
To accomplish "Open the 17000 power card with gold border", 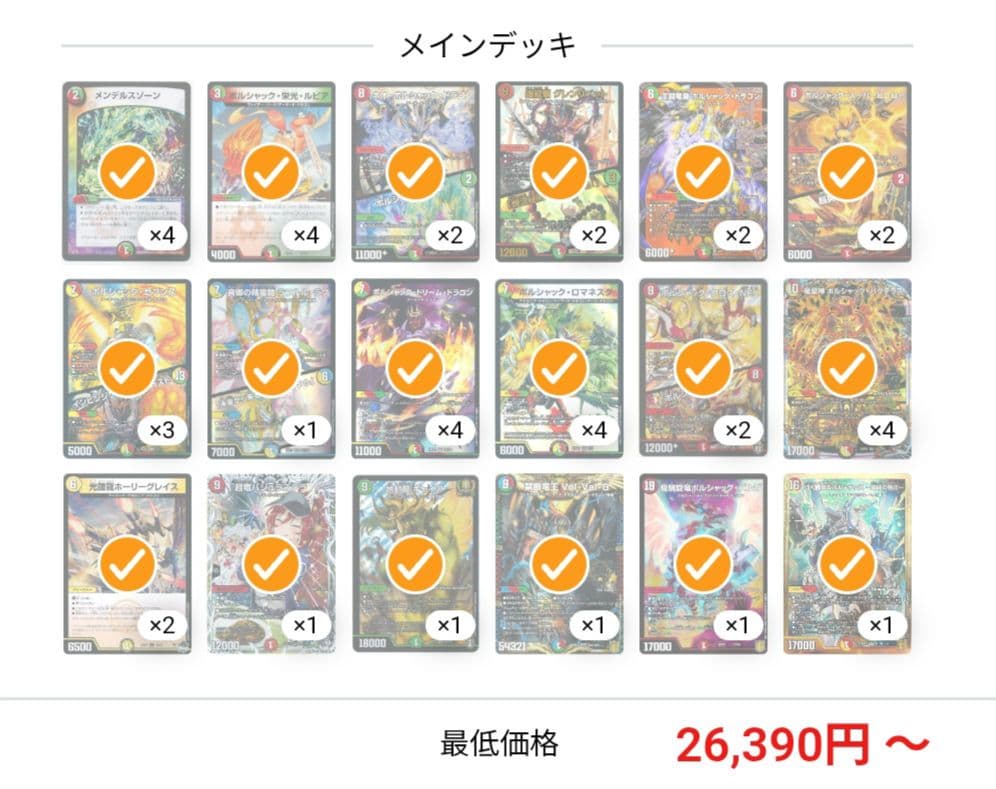I will (847, 564).
